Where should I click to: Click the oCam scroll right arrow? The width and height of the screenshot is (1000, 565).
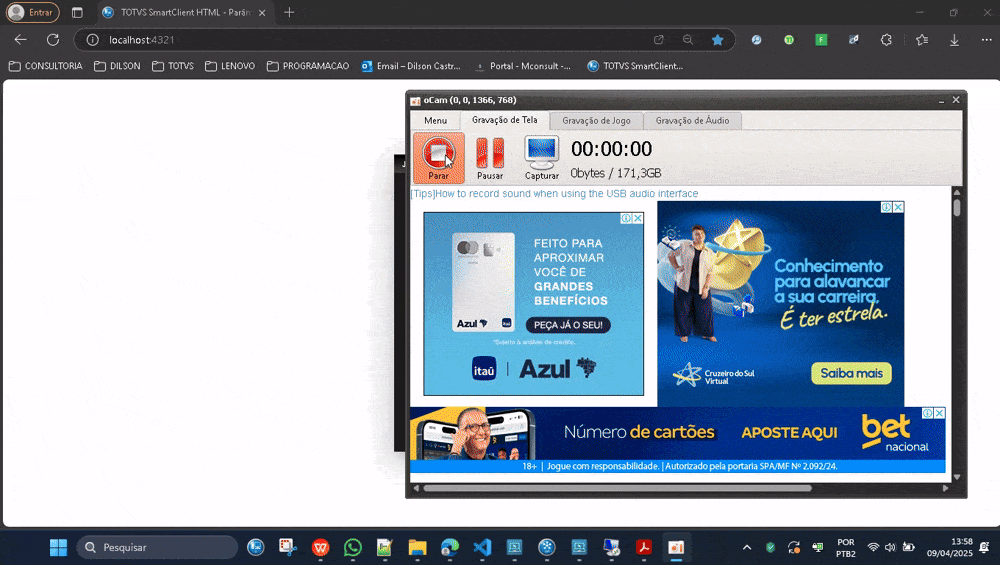pyautogui.click(x=945, y=488)
